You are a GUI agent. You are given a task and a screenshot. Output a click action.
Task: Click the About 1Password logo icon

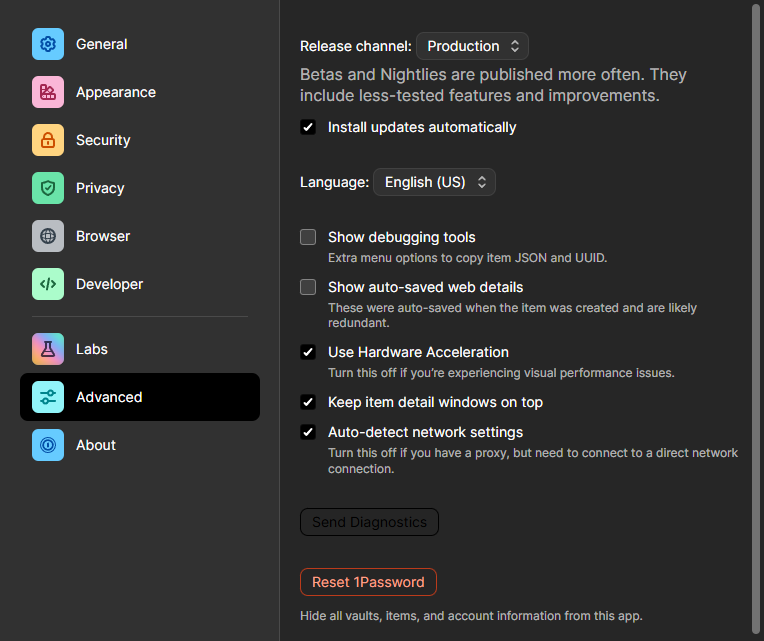coord(48,445)
